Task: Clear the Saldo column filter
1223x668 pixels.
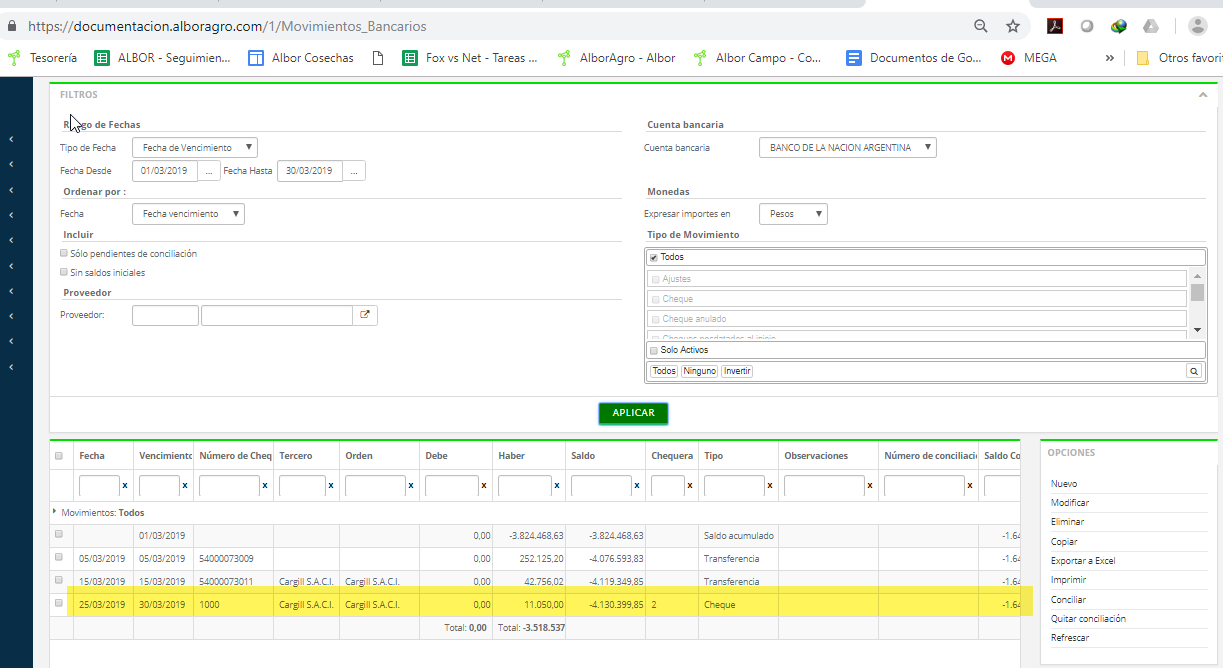Action: (636, 486)
